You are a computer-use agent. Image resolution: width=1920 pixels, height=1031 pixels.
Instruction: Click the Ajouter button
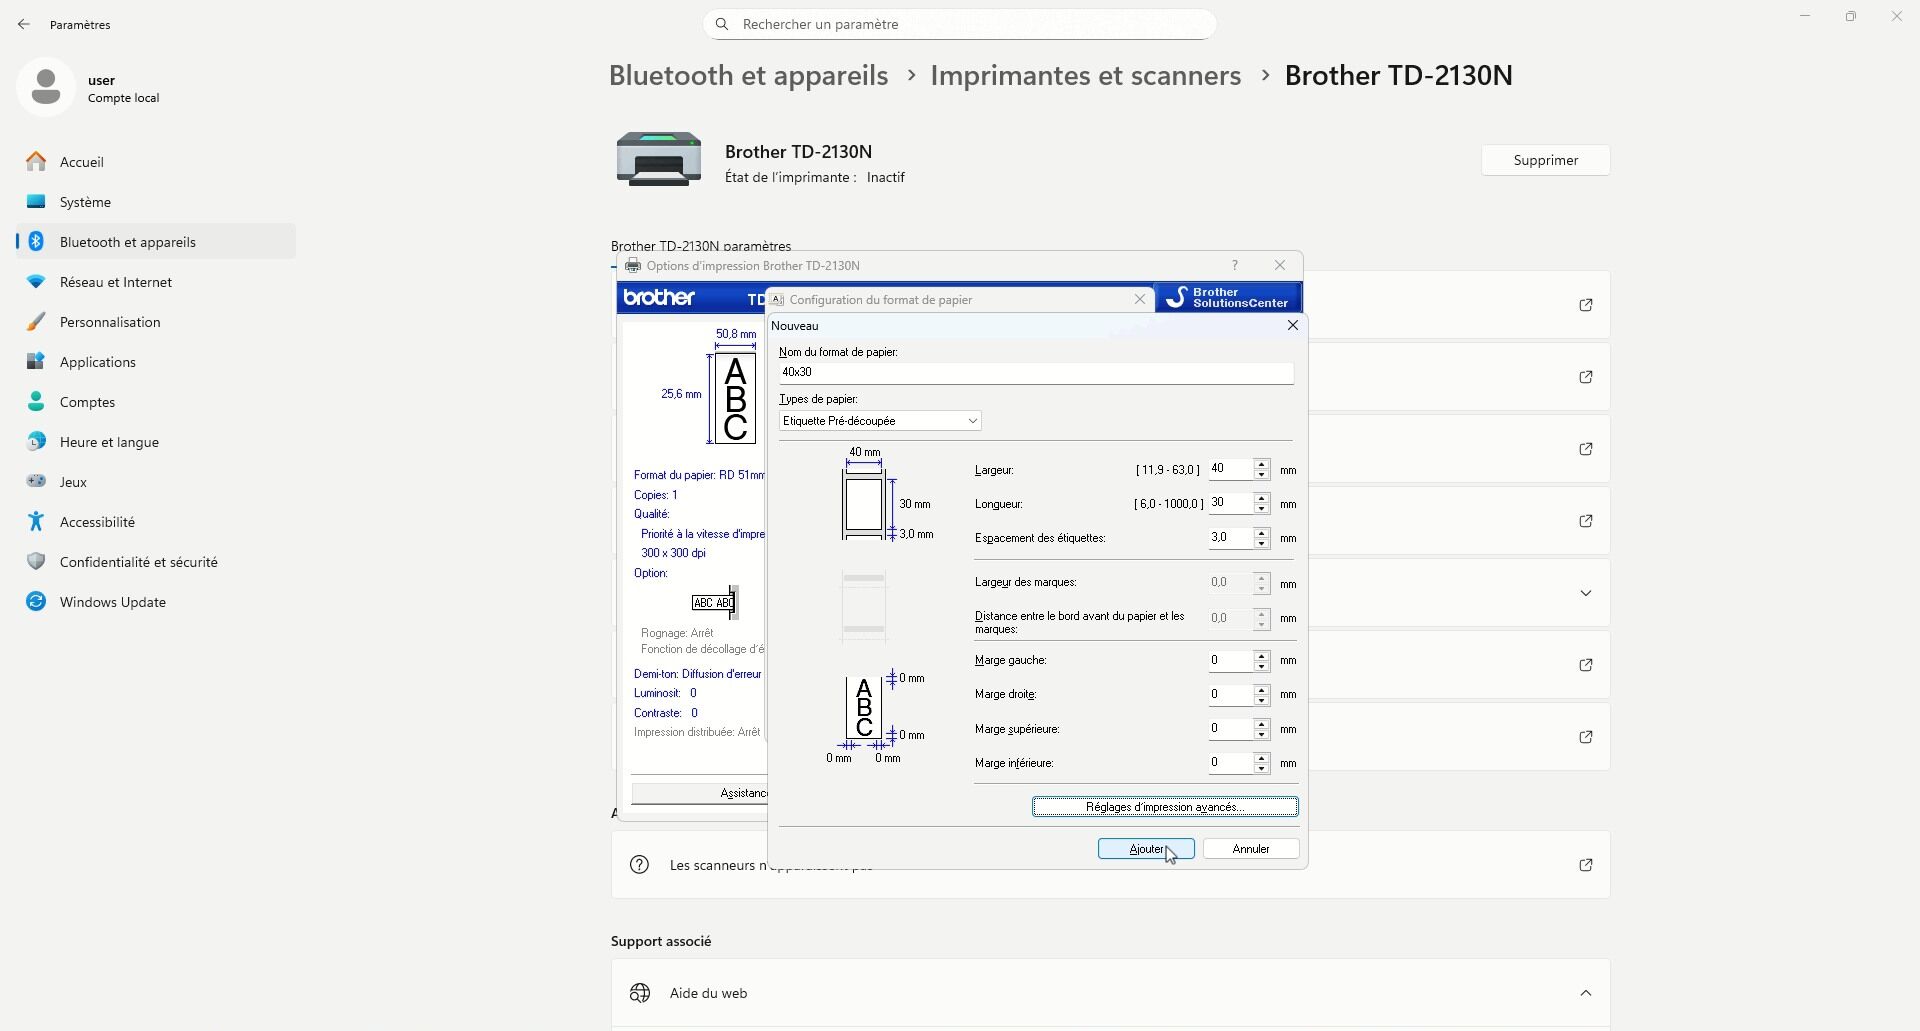pos(1145,849)
